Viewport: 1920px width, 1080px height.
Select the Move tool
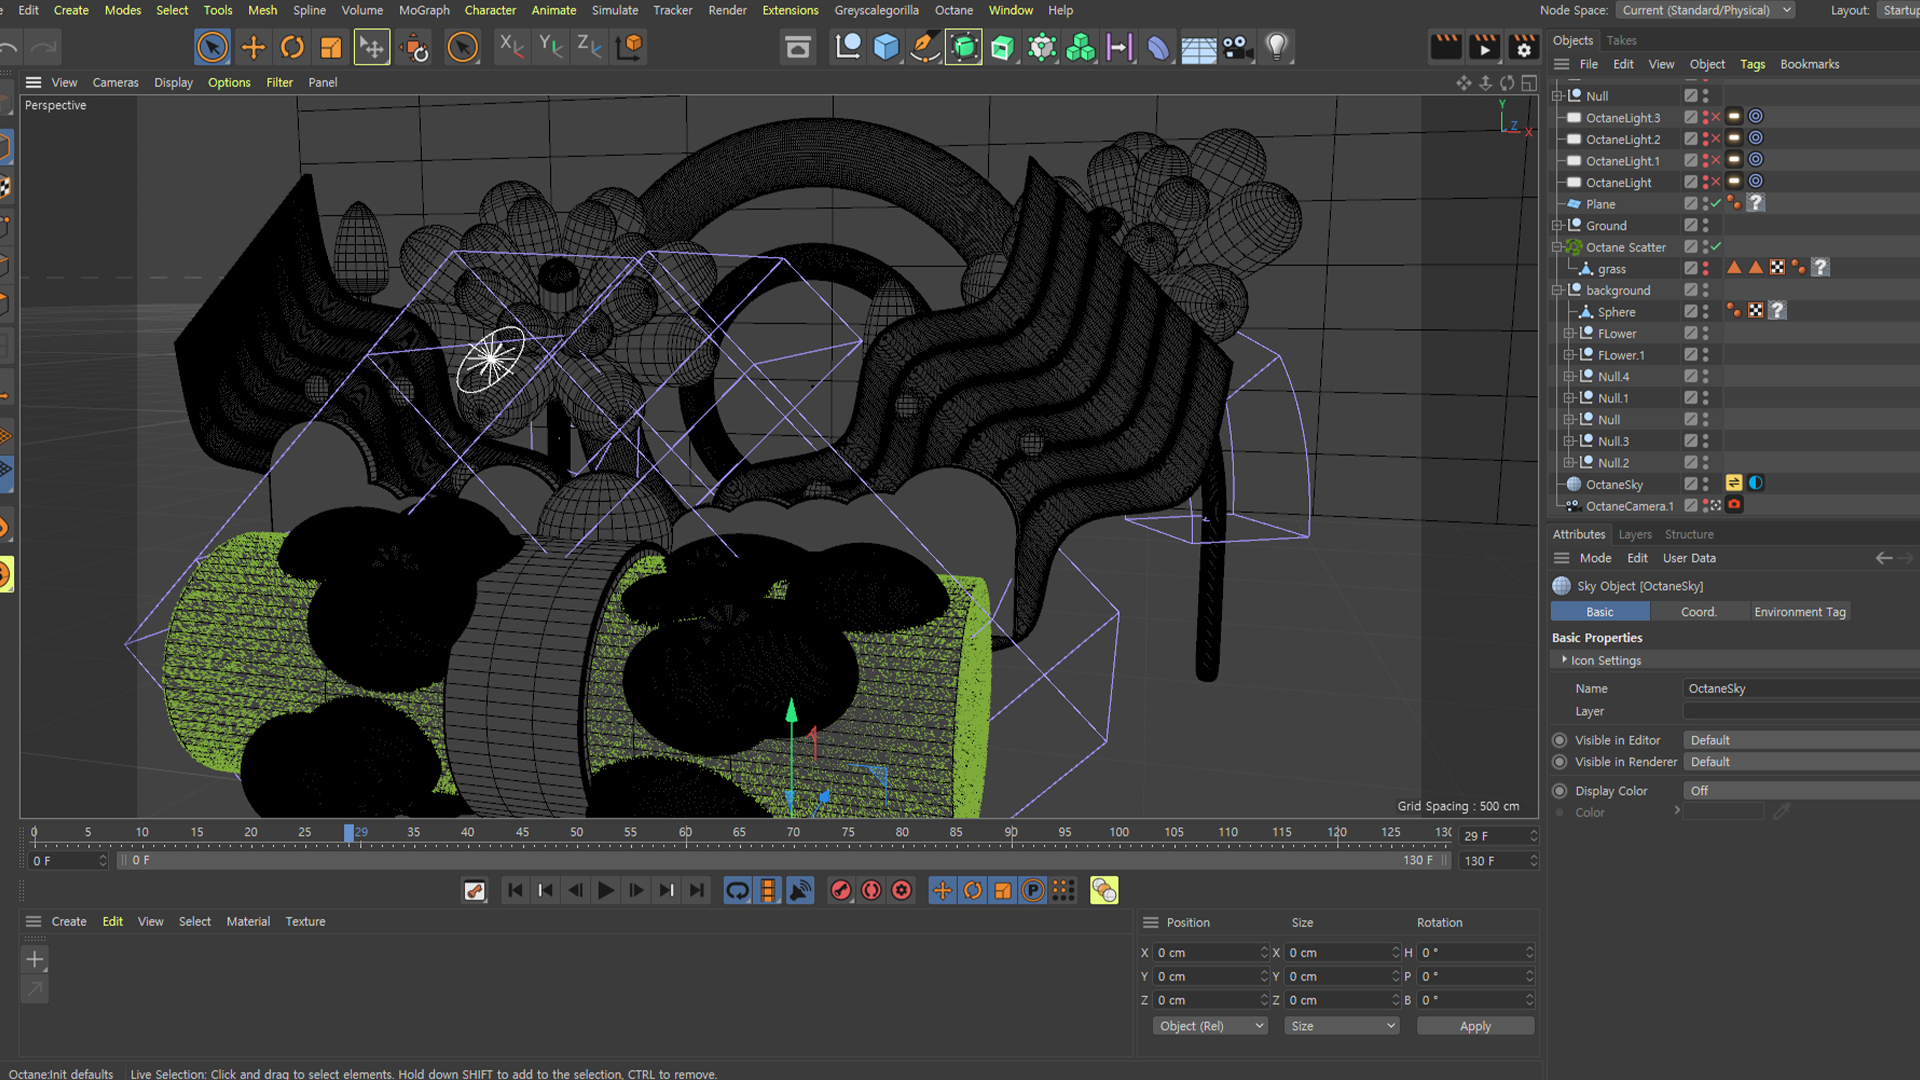coord(253,47)
